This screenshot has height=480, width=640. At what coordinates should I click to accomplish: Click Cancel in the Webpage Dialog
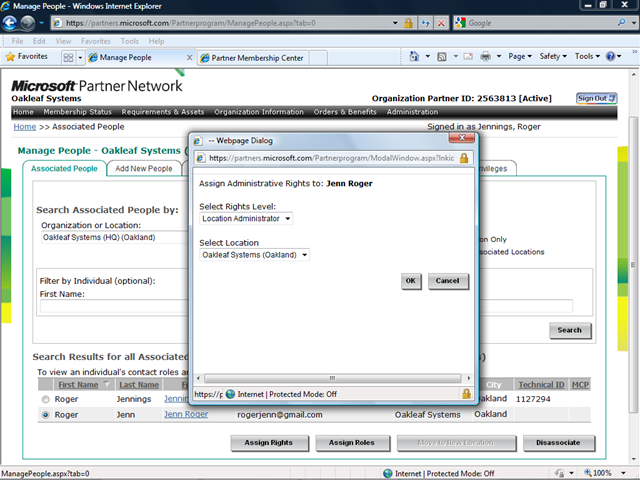[x=448, y=281]
